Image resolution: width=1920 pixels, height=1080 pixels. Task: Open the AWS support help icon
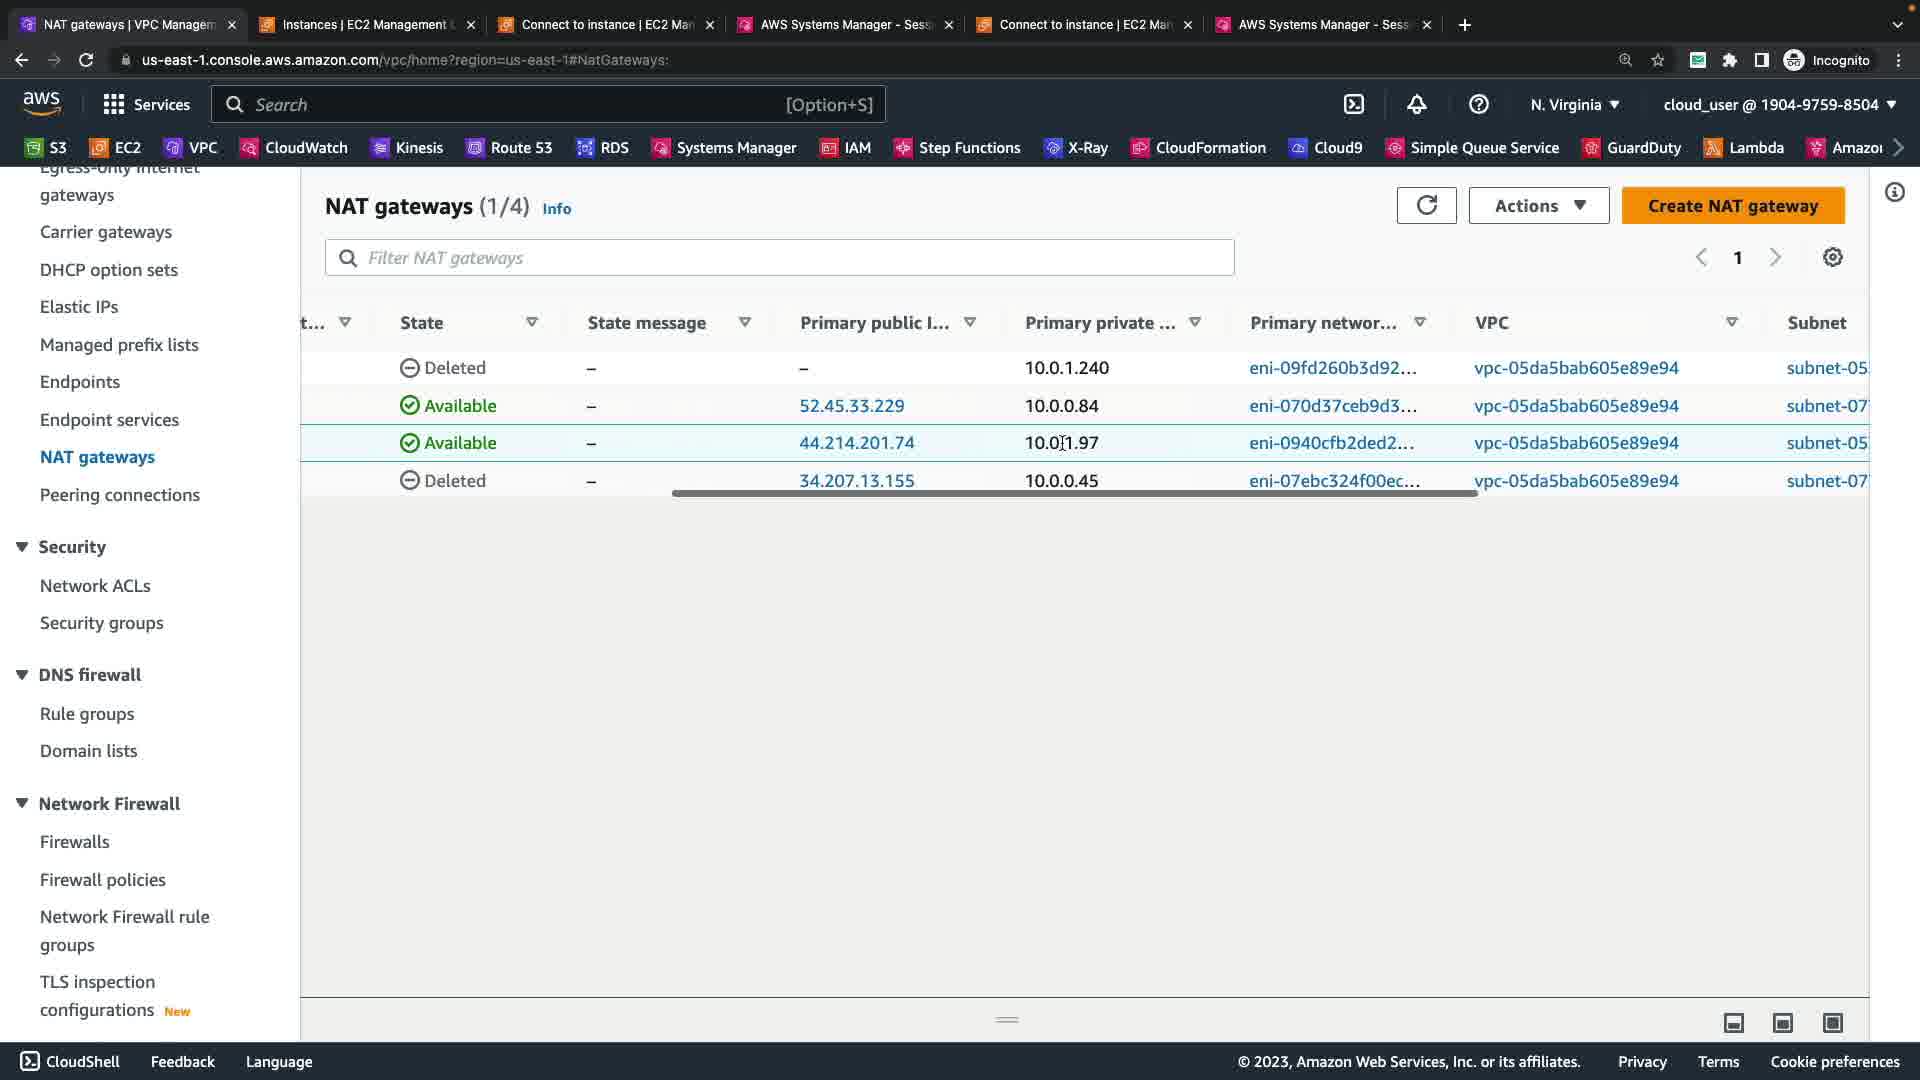pyautogui.click(x=1479, y=104)
